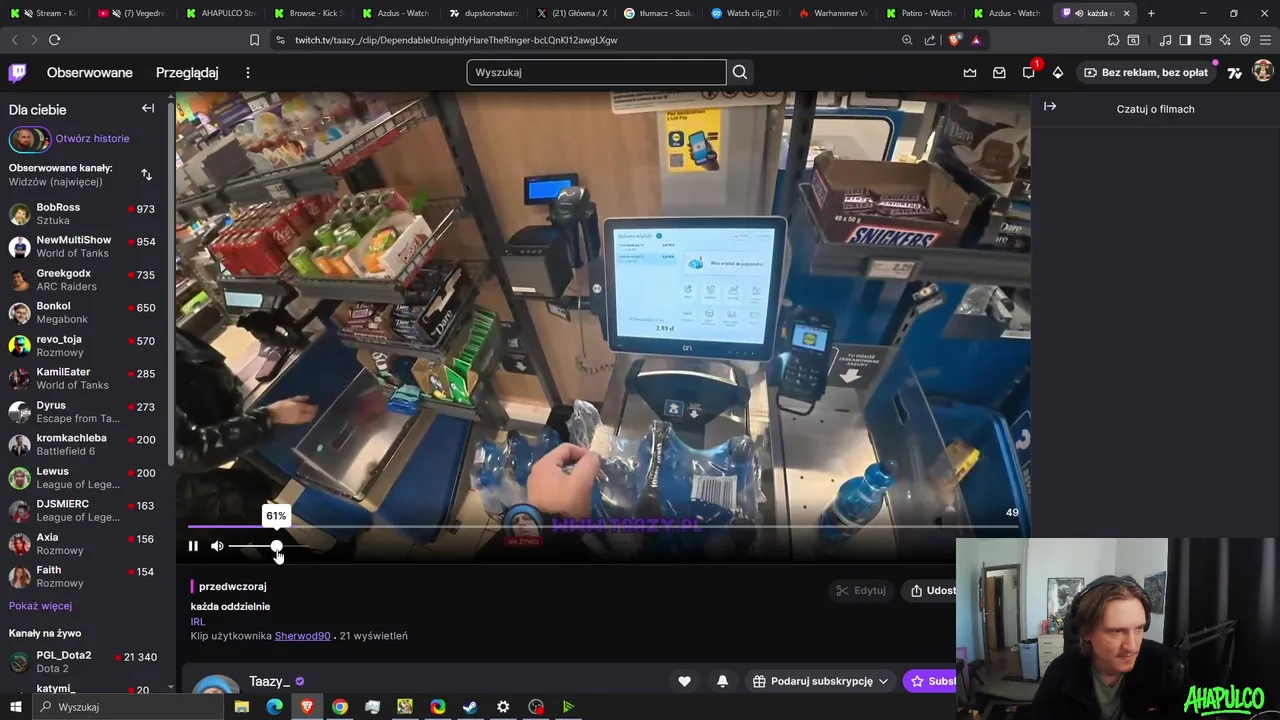
Task: Open Leo AI sparkle icon
Action: [x=1225, y=40]
